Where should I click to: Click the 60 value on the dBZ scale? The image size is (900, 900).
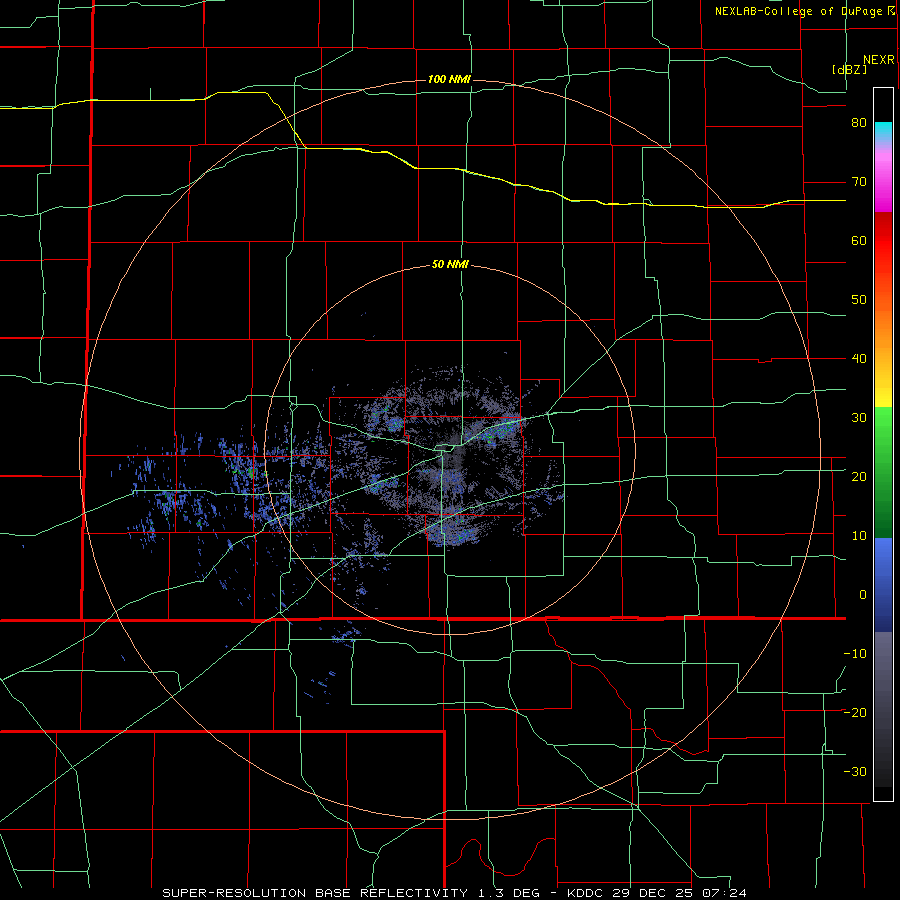(x=859, y=241)
